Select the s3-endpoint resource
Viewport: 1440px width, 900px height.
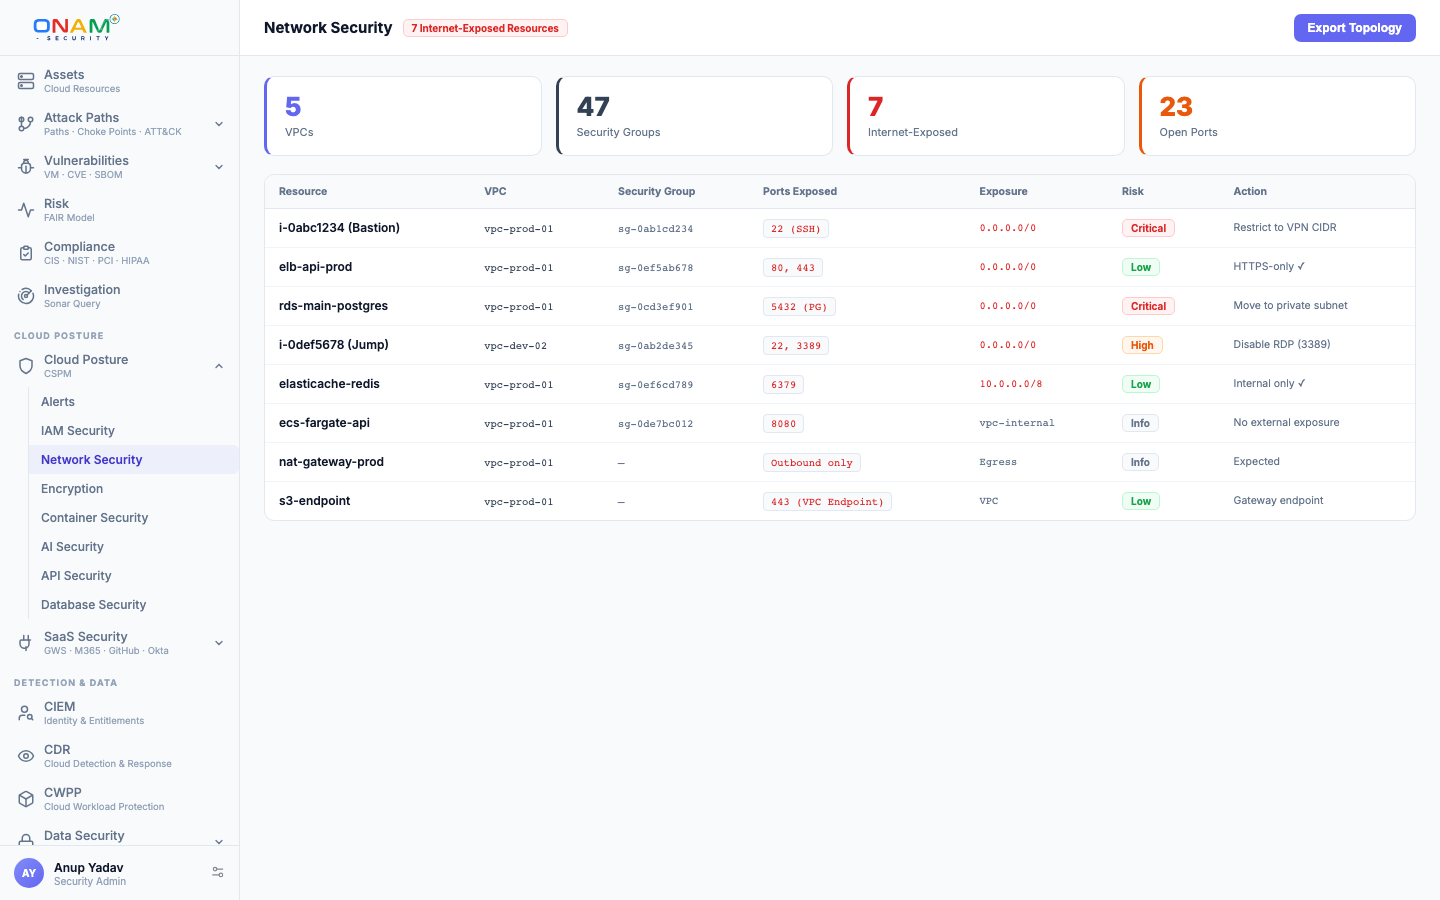[x=314, y=501]
